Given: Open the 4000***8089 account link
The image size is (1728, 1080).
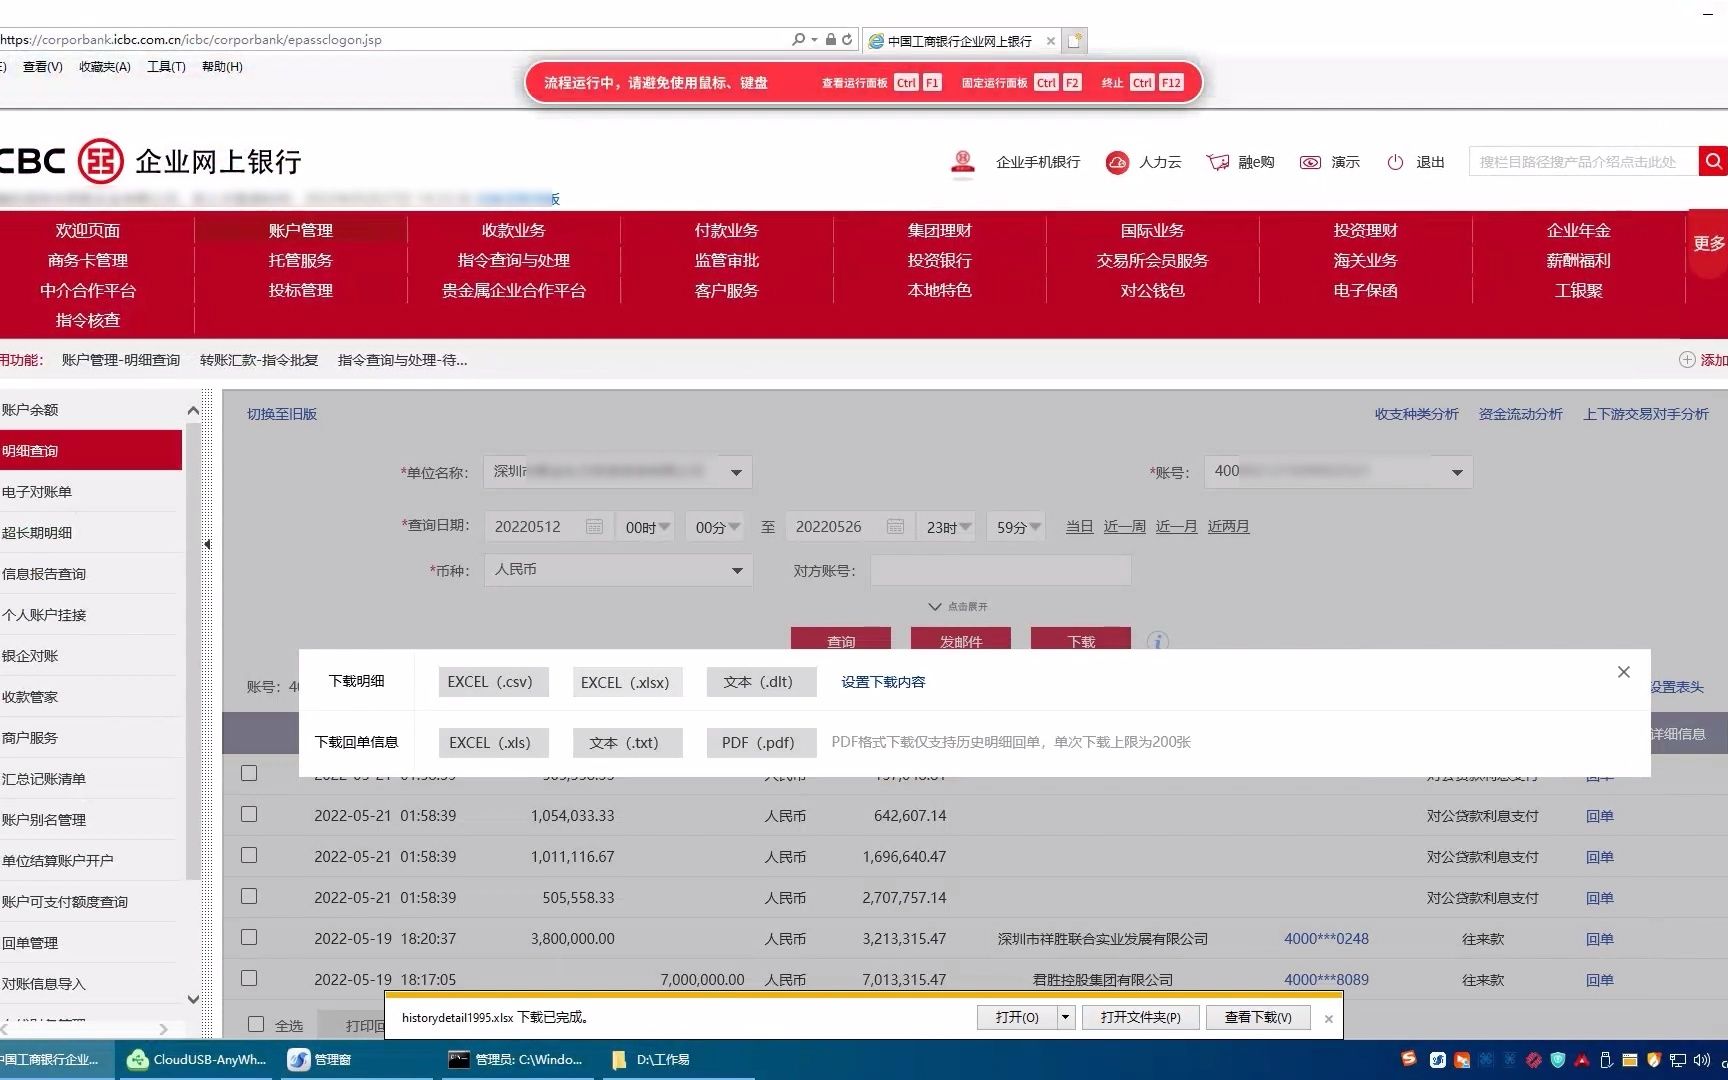Looking at the screenshot, I should 1325,979.
